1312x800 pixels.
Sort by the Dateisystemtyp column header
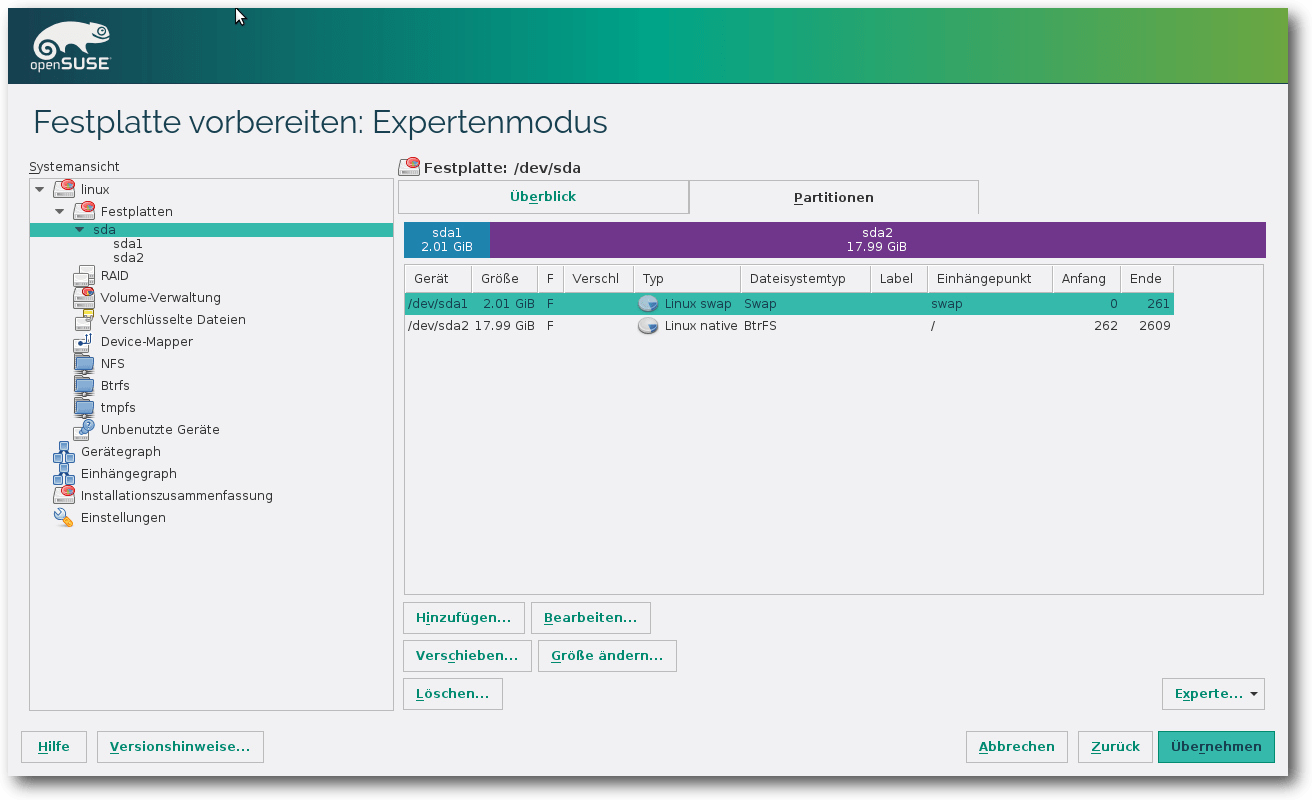(805, 279)
